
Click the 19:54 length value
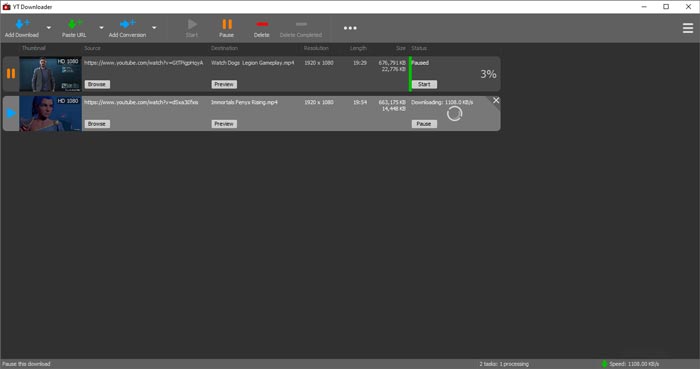coord(360,102)
